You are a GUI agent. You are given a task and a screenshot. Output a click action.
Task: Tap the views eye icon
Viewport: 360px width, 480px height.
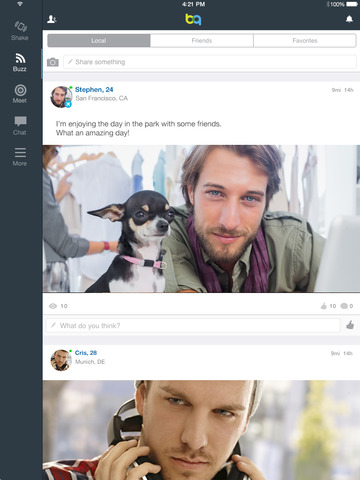click(x=53, y=306)
